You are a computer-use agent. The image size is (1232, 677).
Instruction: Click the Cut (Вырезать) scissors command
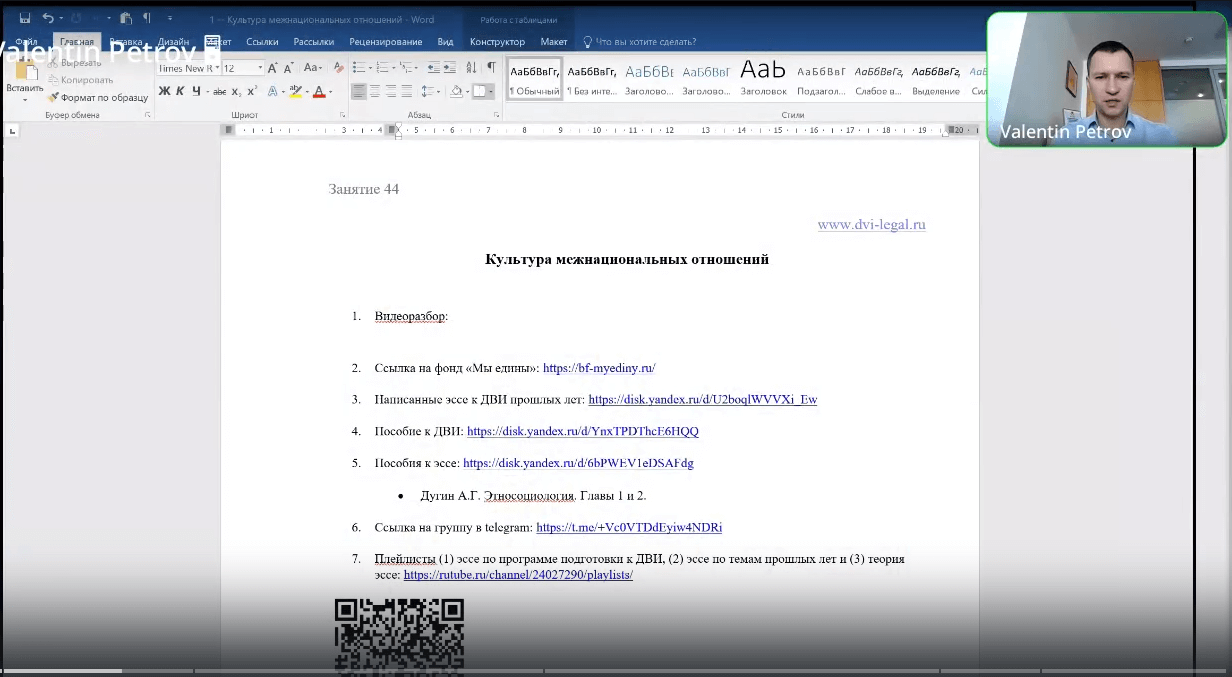74,63
